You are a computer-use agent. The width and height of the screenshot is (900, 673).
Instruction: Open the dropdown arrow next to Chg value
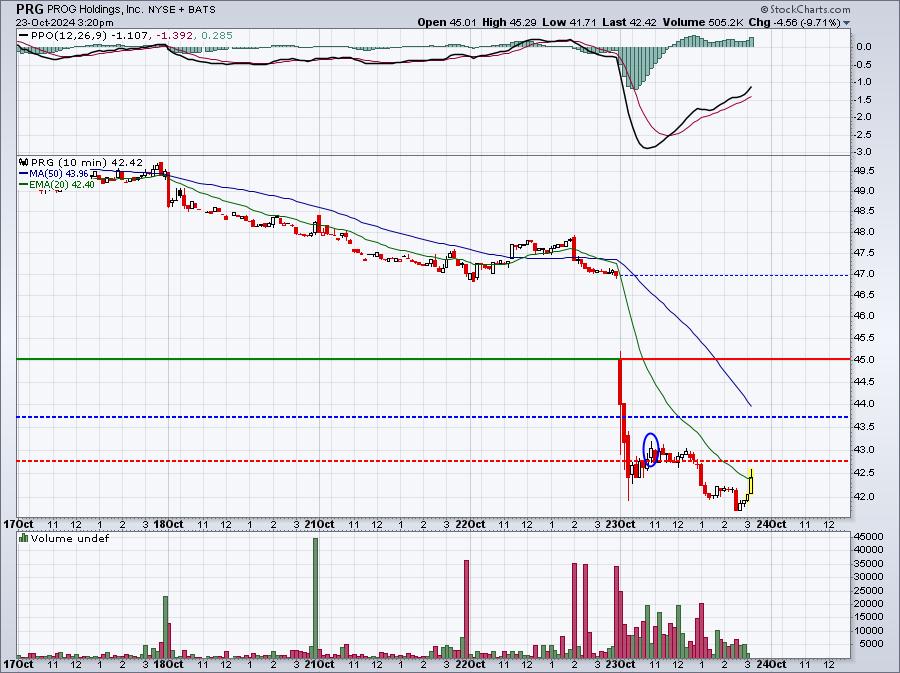click(847, 23)
